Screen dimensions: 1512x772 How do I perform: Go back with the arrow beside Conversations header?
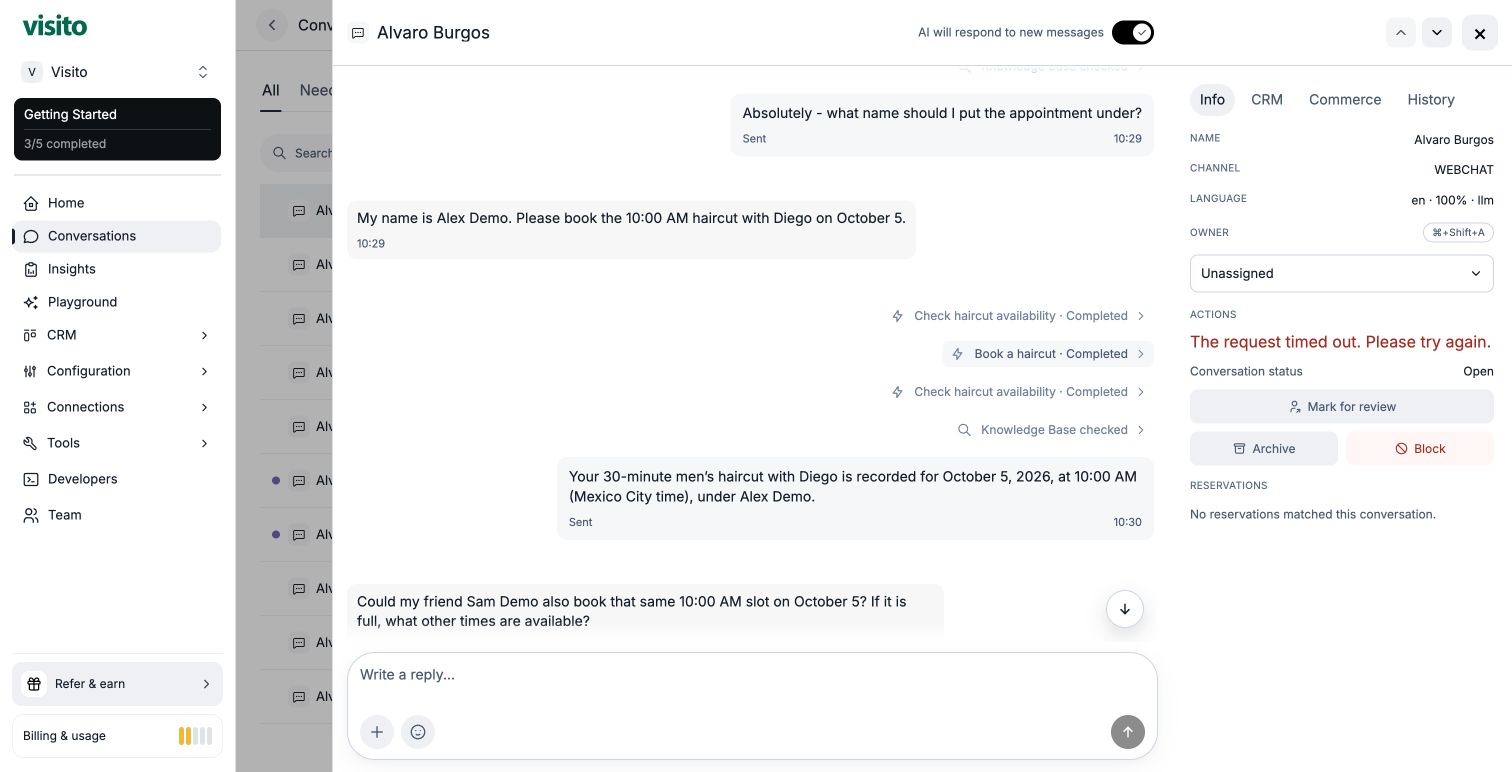point(272,25)
